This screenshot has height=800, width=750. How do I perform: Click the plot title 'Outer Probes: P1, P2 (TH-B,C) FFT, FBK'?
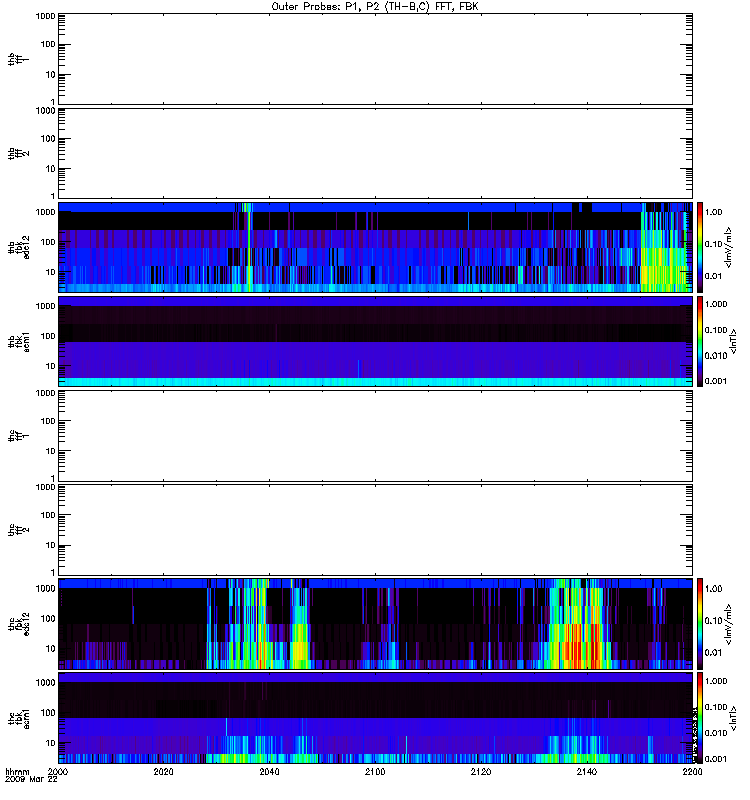click(375, 7)
